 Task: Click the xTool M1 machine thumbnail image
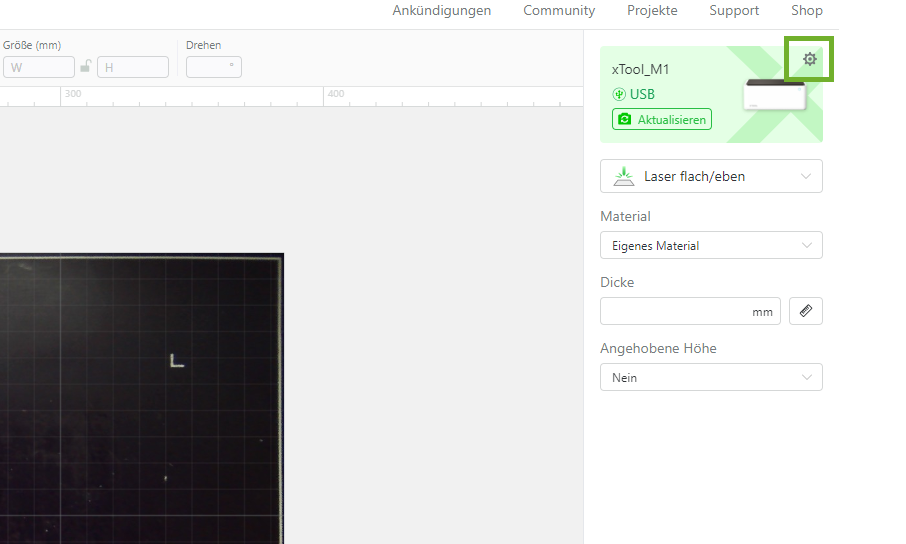tap(774, 95)
